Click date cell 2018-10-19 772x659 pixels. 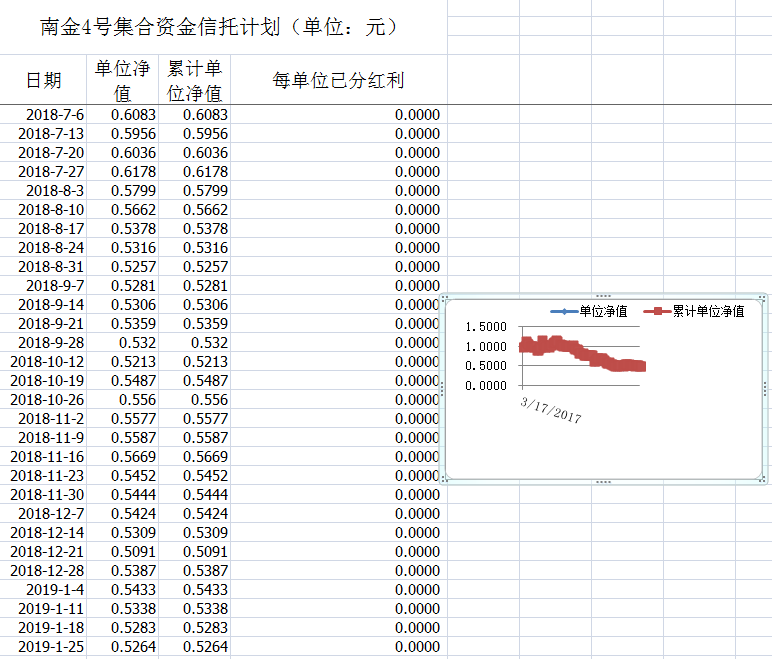pos(43,381)
